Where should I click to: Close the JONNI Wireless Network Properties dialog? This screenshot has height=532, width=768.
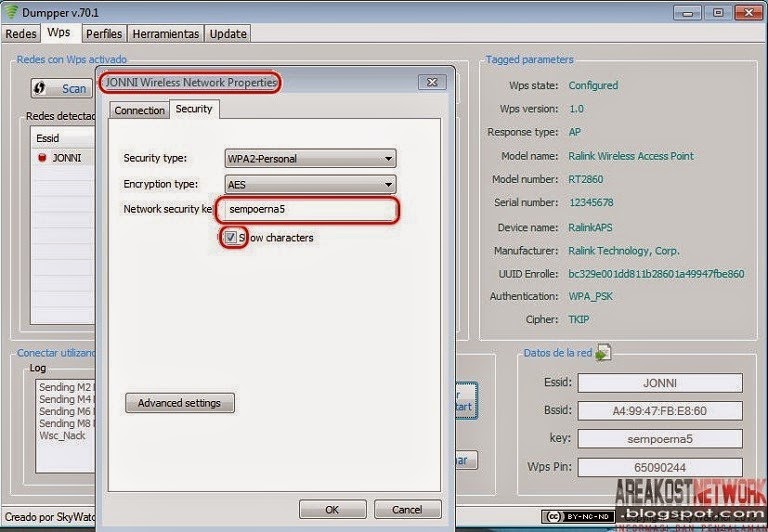click(x=432, y=82)
